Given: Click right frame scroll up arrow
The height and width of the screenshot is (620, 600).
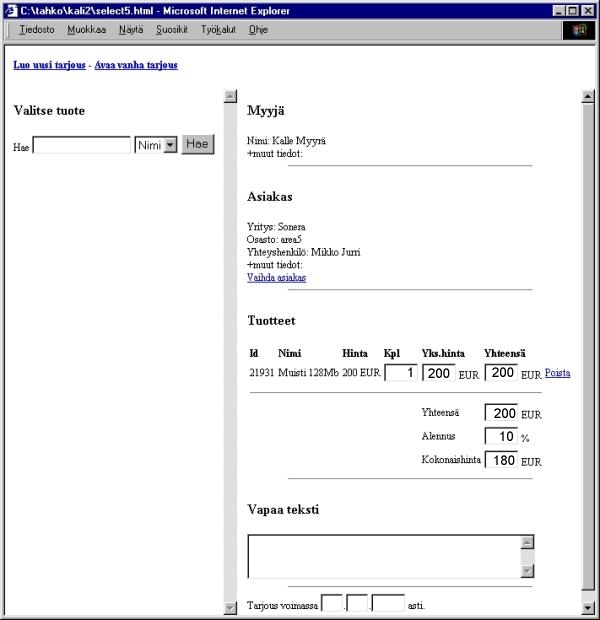Looking at the screenshot, I should (x=588, y=96).
